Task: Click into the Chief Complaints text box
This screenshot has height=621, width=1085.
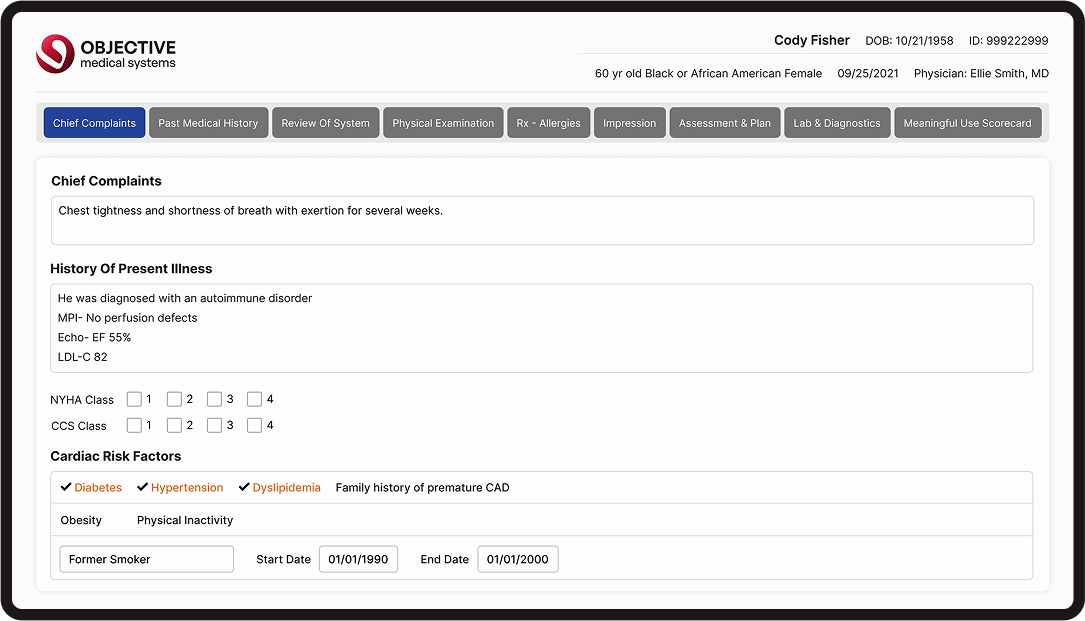Action: 542,220
